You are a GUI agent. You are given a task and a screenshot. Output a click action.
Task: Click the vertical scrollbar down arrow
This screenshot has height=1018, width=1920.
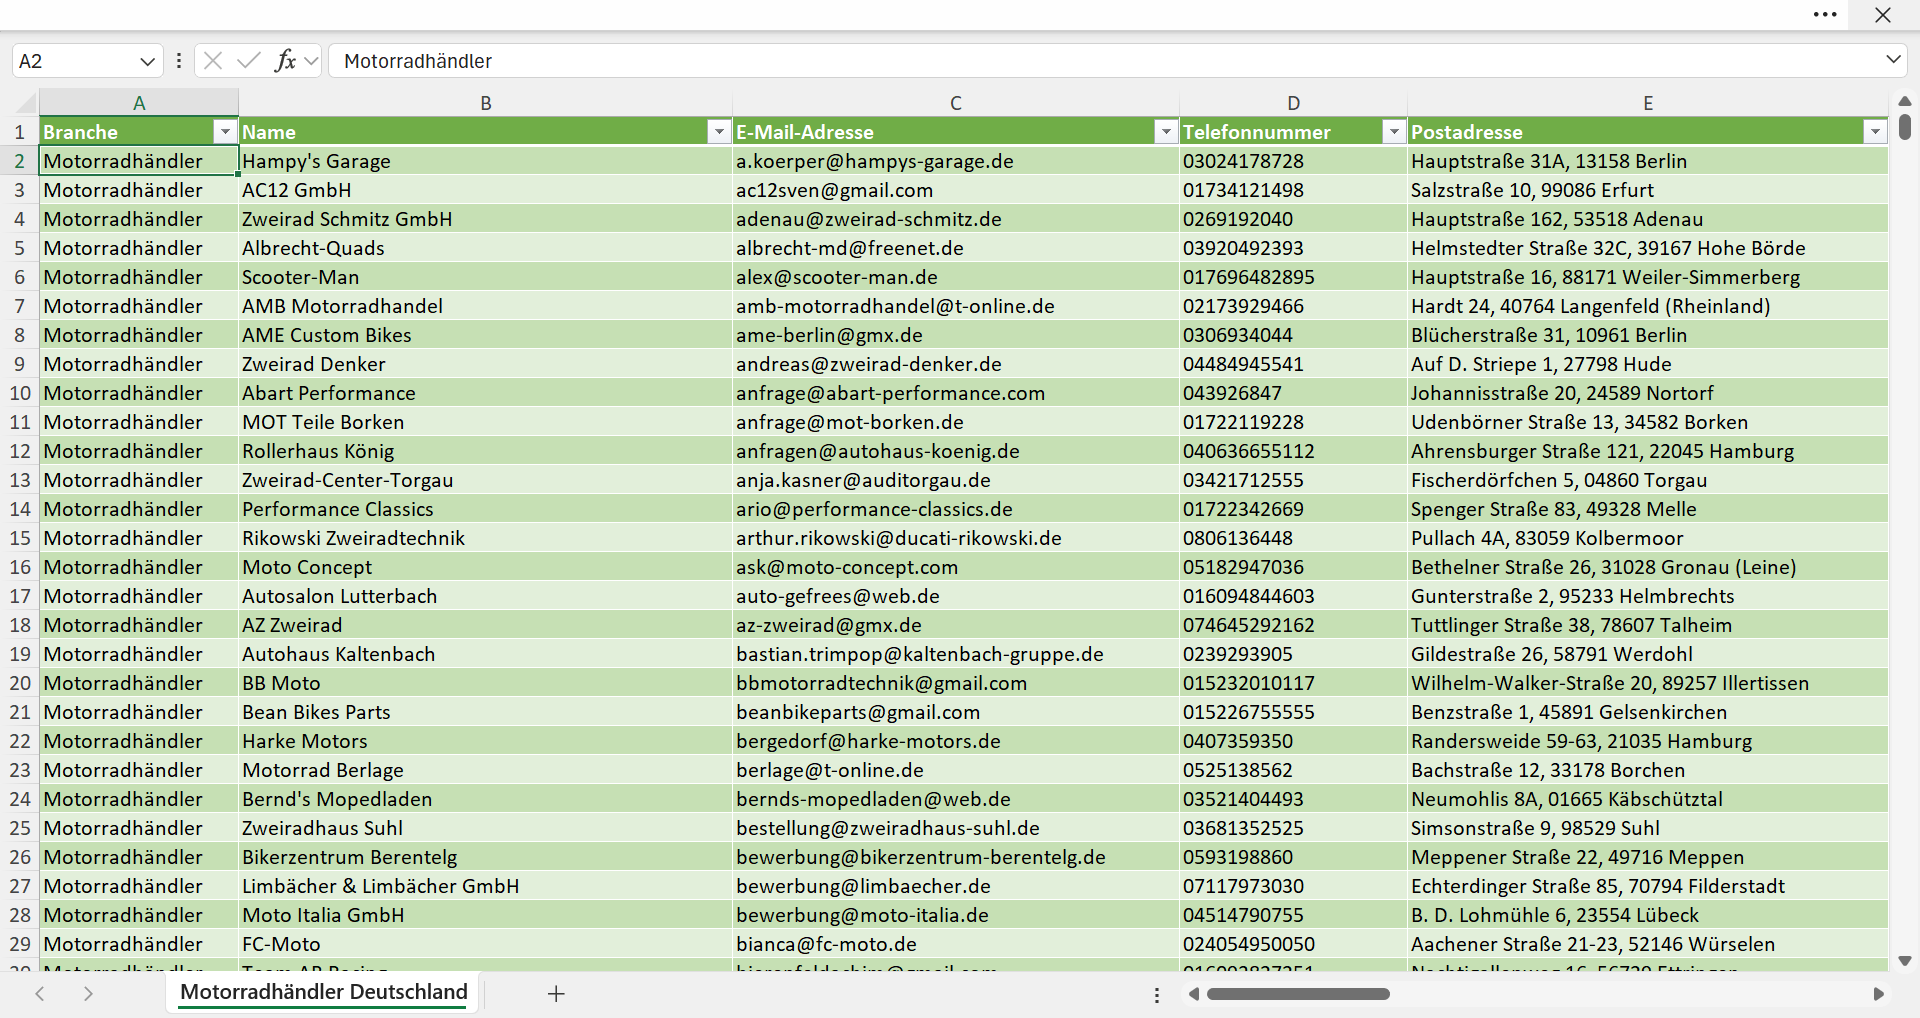coord(1905,961)
